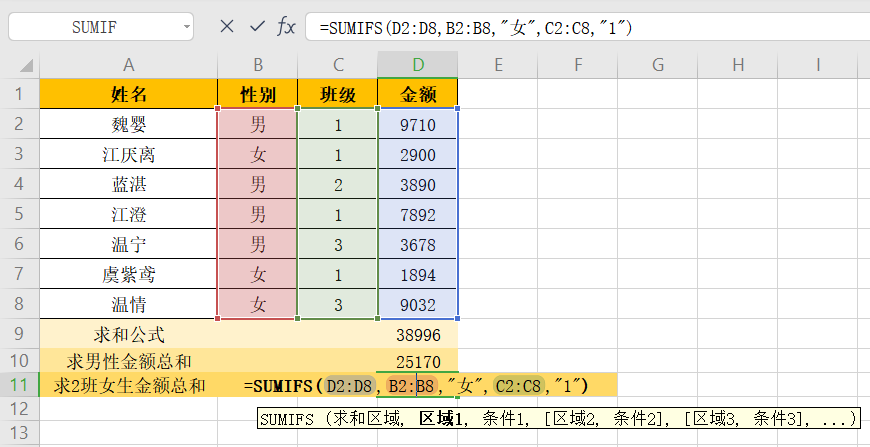The image size is (870, 447).
Task: Select row 5 header
Action: click(x=19, y=214)
